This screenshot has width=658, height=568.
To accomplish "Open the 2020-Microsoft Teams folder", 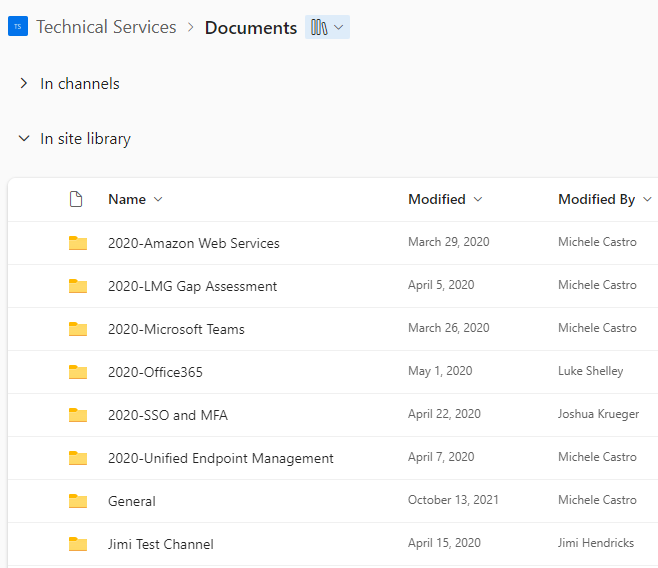I will (176, 329).
